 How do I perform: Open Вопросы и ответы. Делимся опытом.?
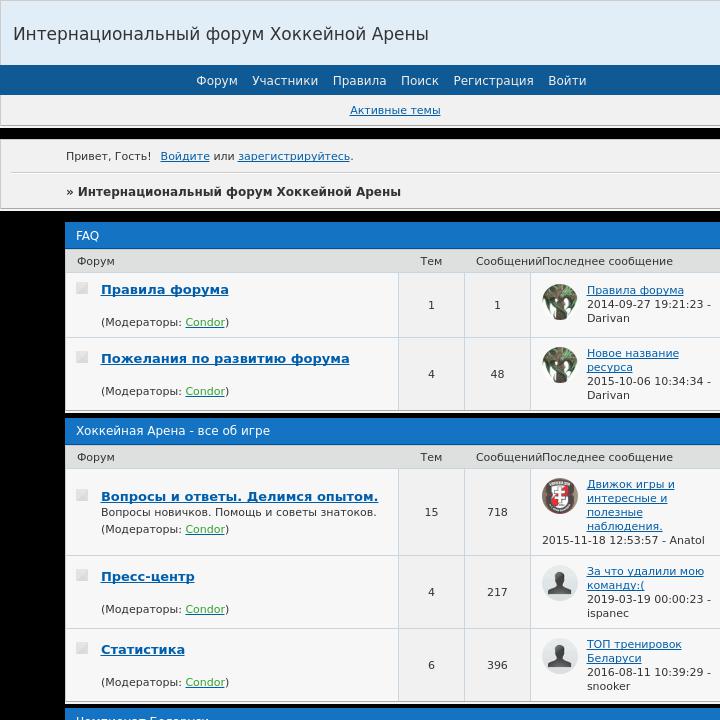(239, 496)
